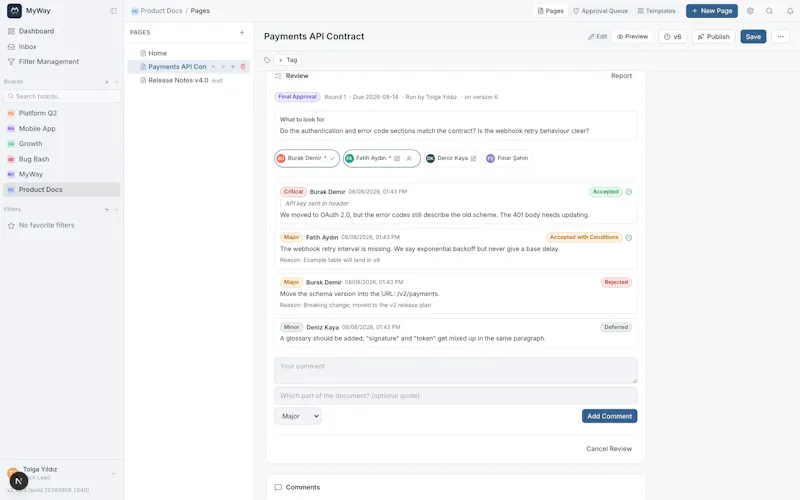Open notifications via the bell icon

tap(790, 11)
